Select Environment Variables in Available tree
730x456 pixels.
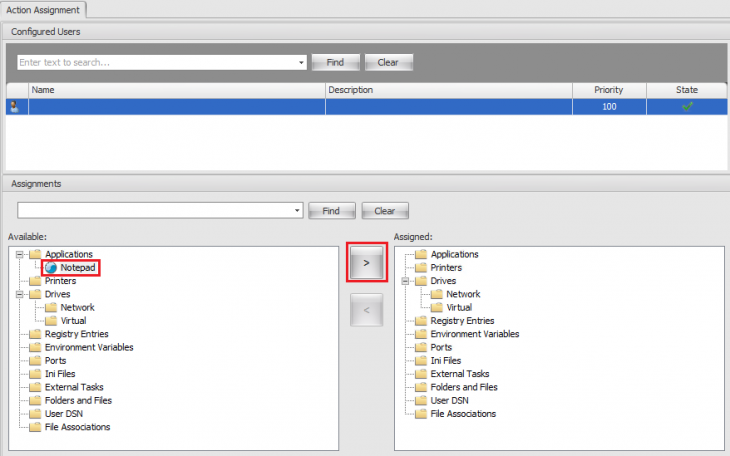pos(89,347)
